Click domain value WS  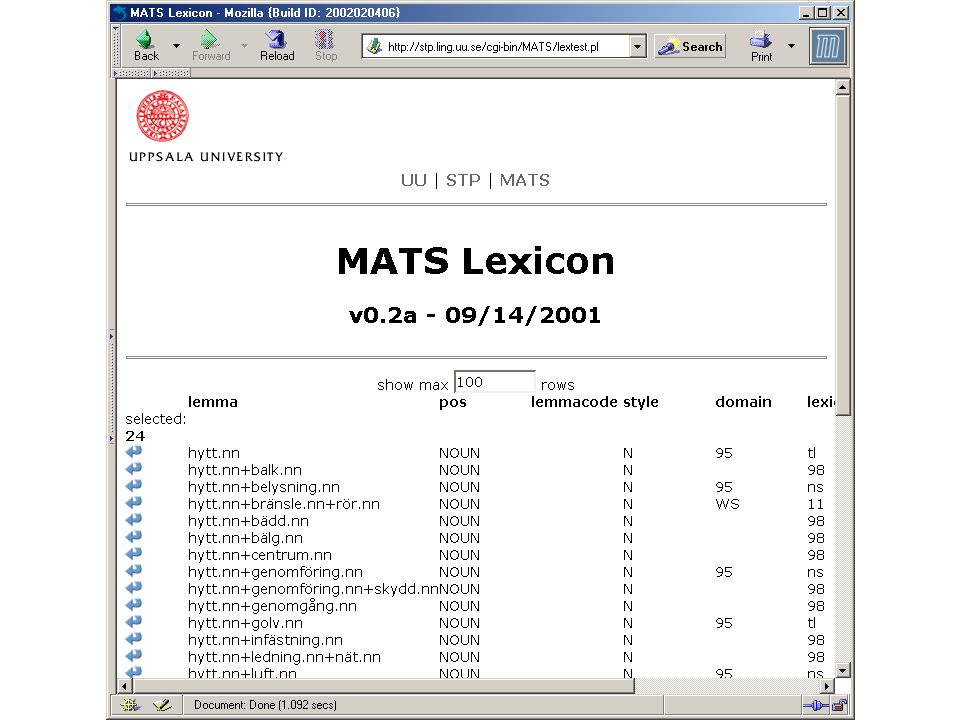(x=727, y=504)
